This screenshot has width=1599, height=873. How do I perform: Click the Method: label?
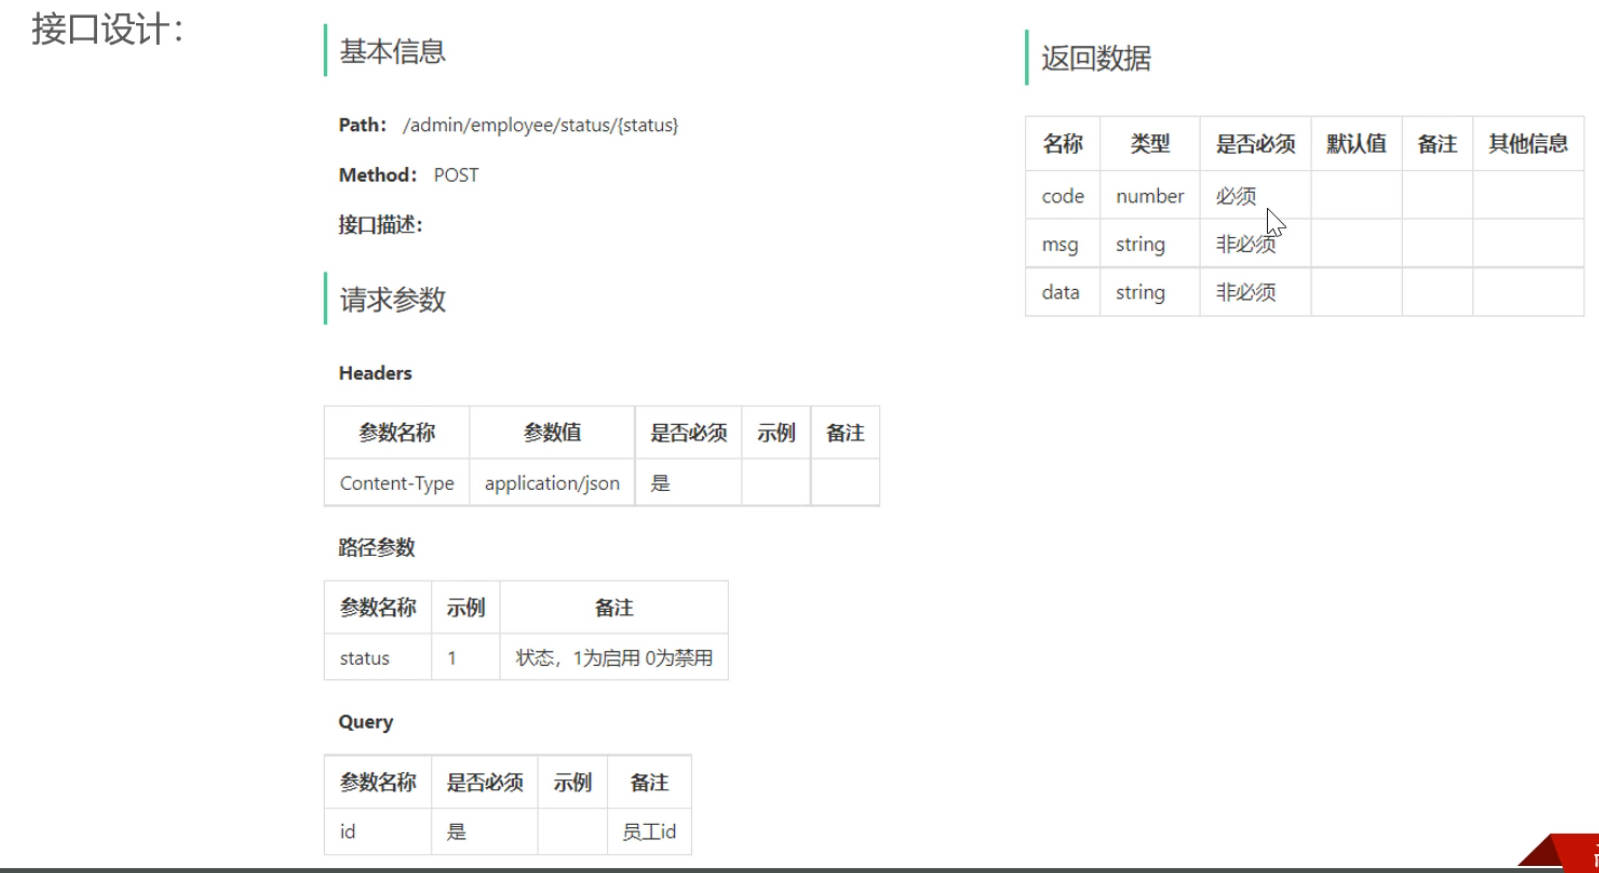[378, 175]
